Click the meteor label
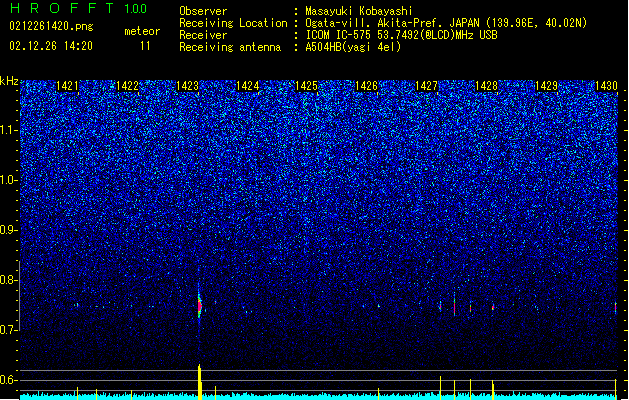Screen dimensions: 629x400 [142, 31]
